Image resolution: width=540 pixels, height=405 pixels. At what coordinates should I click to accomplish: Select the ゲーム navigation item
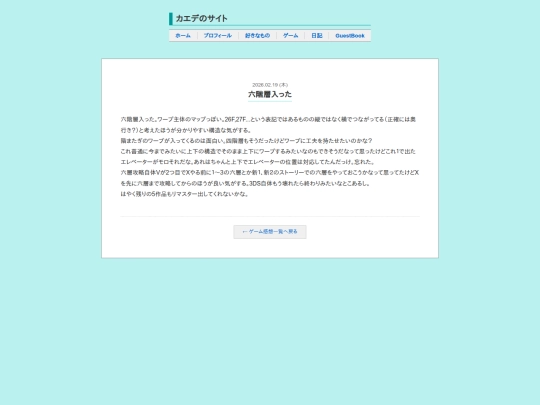290,36
